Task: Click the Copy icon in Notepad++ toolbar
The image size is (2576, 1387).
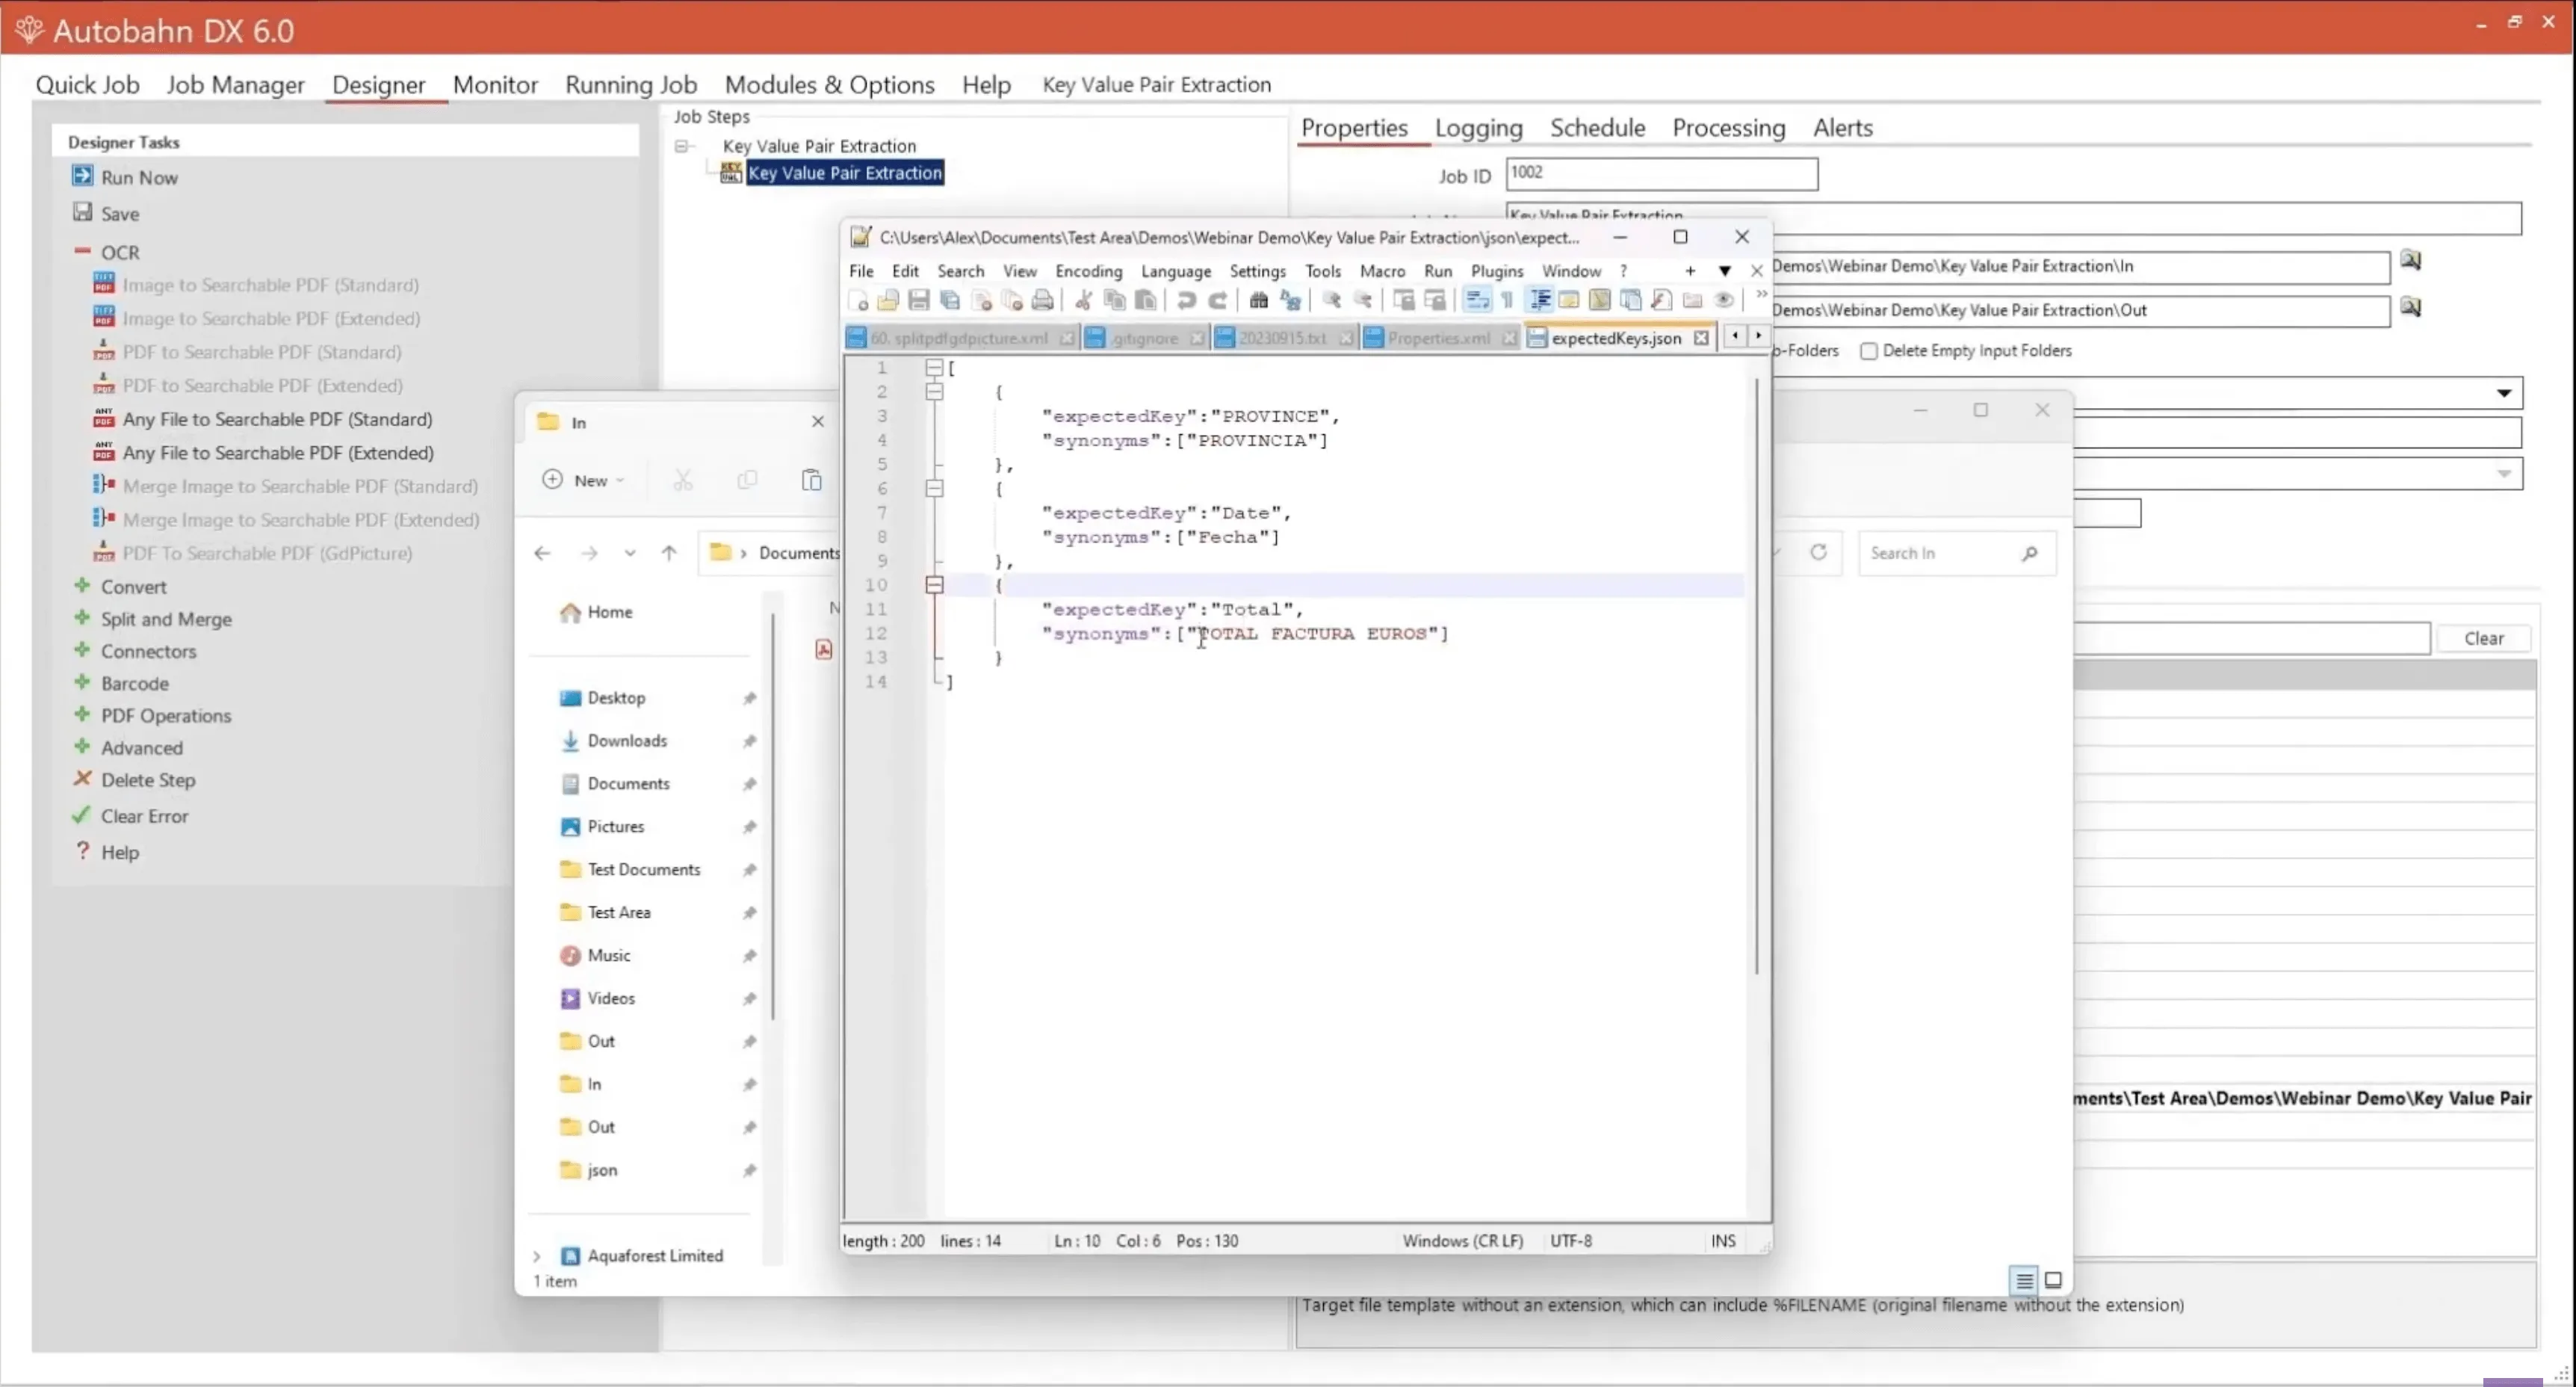Action: pyautogui.click(x=1115, y=300)
